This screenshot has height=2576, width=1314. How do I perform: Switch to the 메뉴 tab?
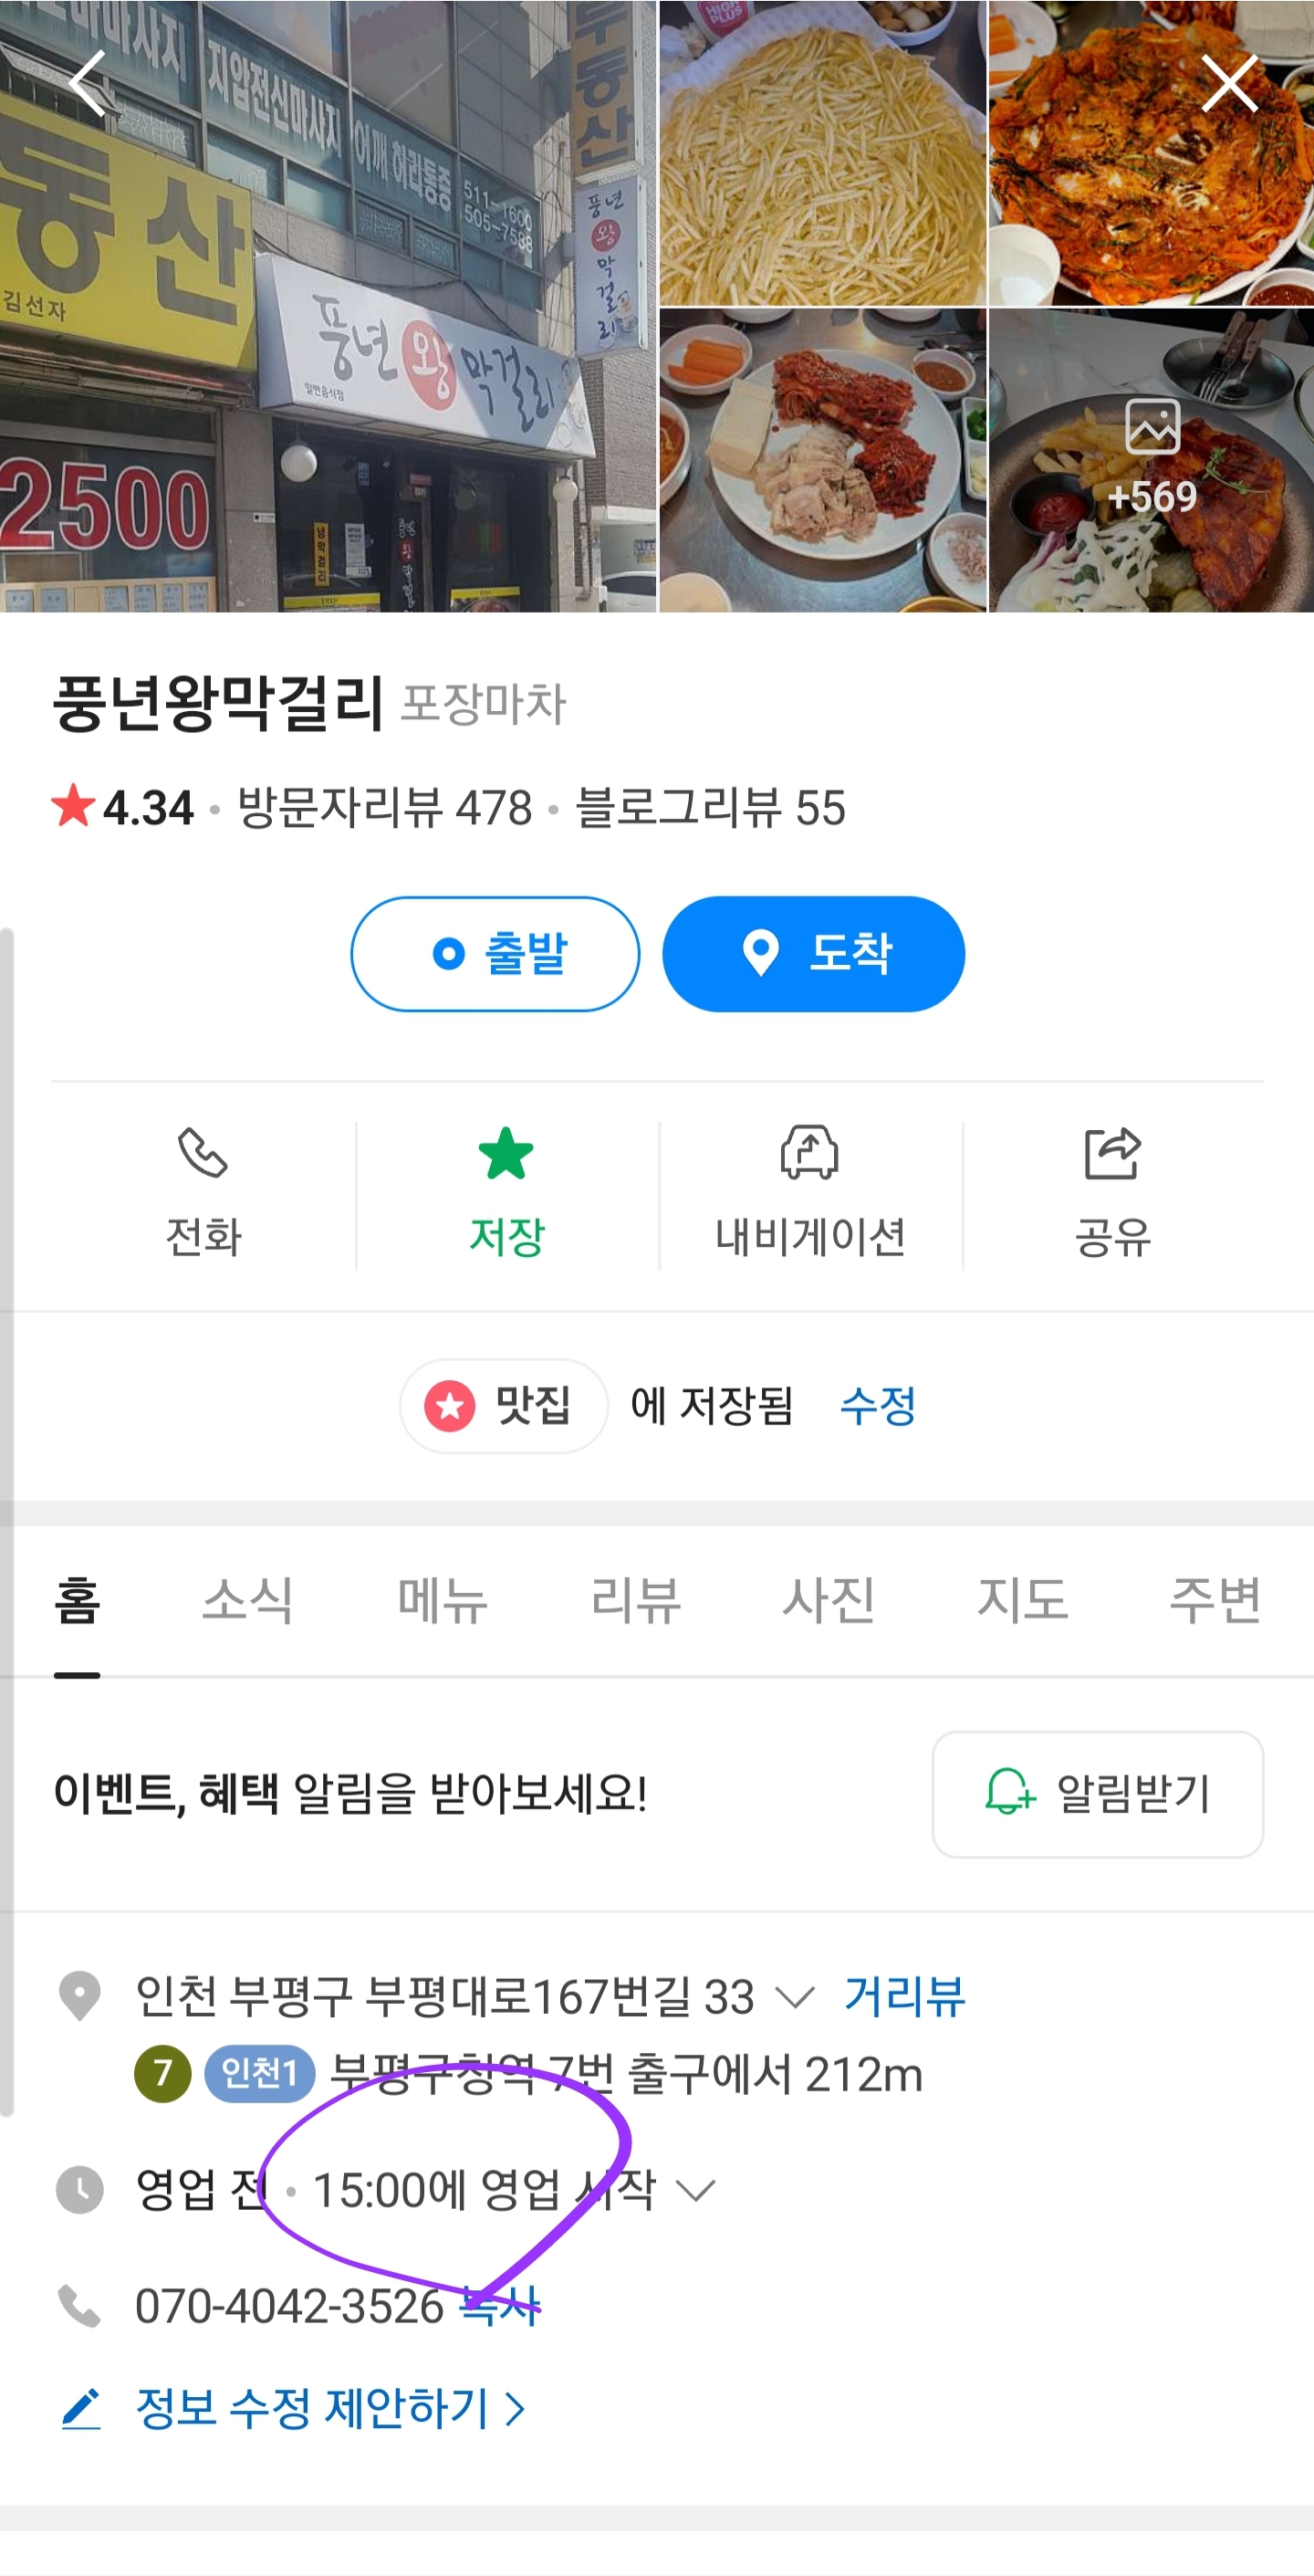pyautogui.click(x=442, y=1599)
